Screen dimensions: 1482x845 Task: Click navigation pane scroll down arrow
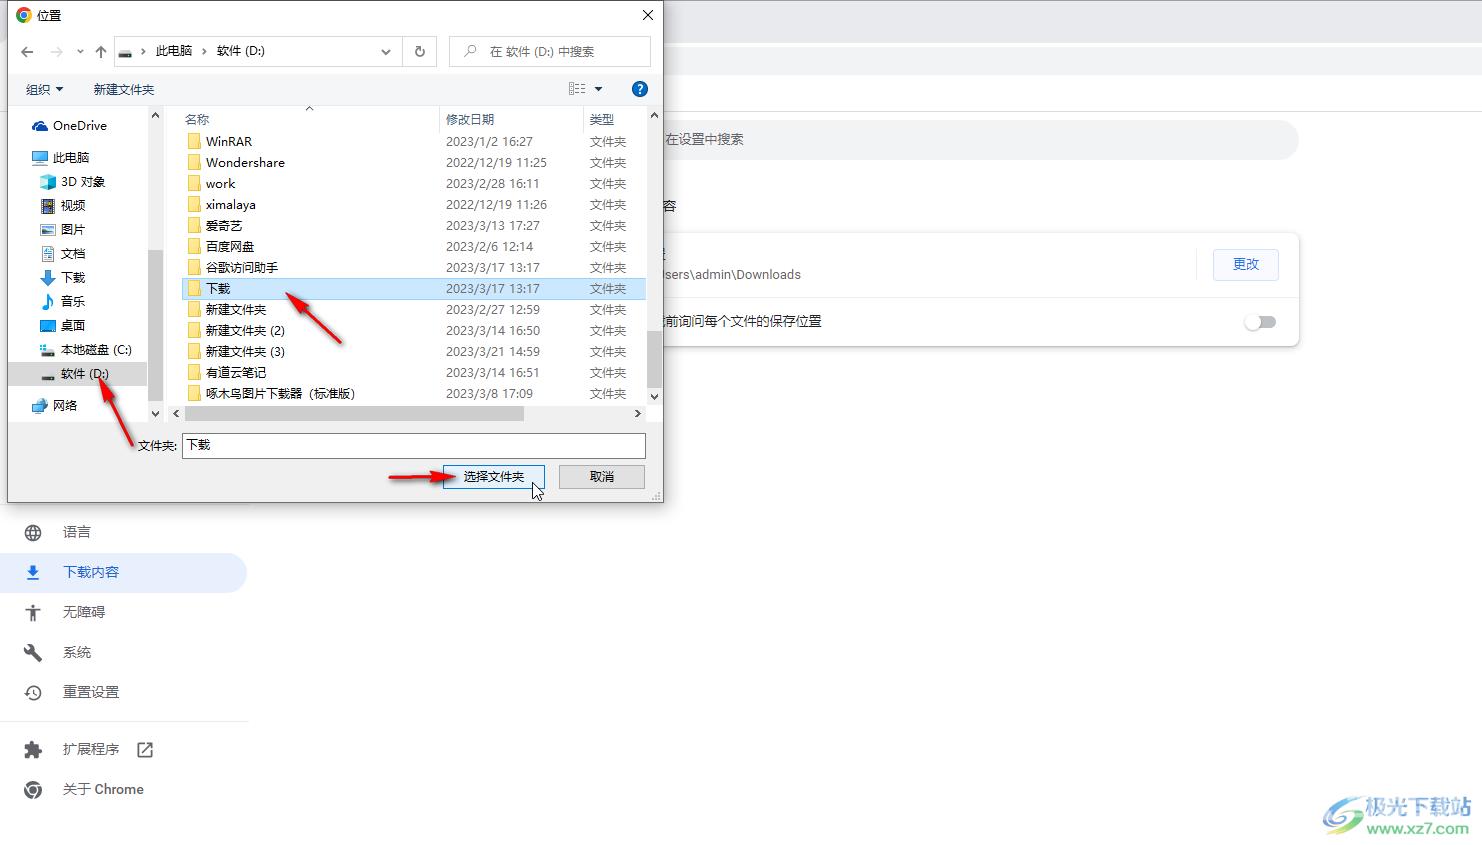tap(155, 413)
